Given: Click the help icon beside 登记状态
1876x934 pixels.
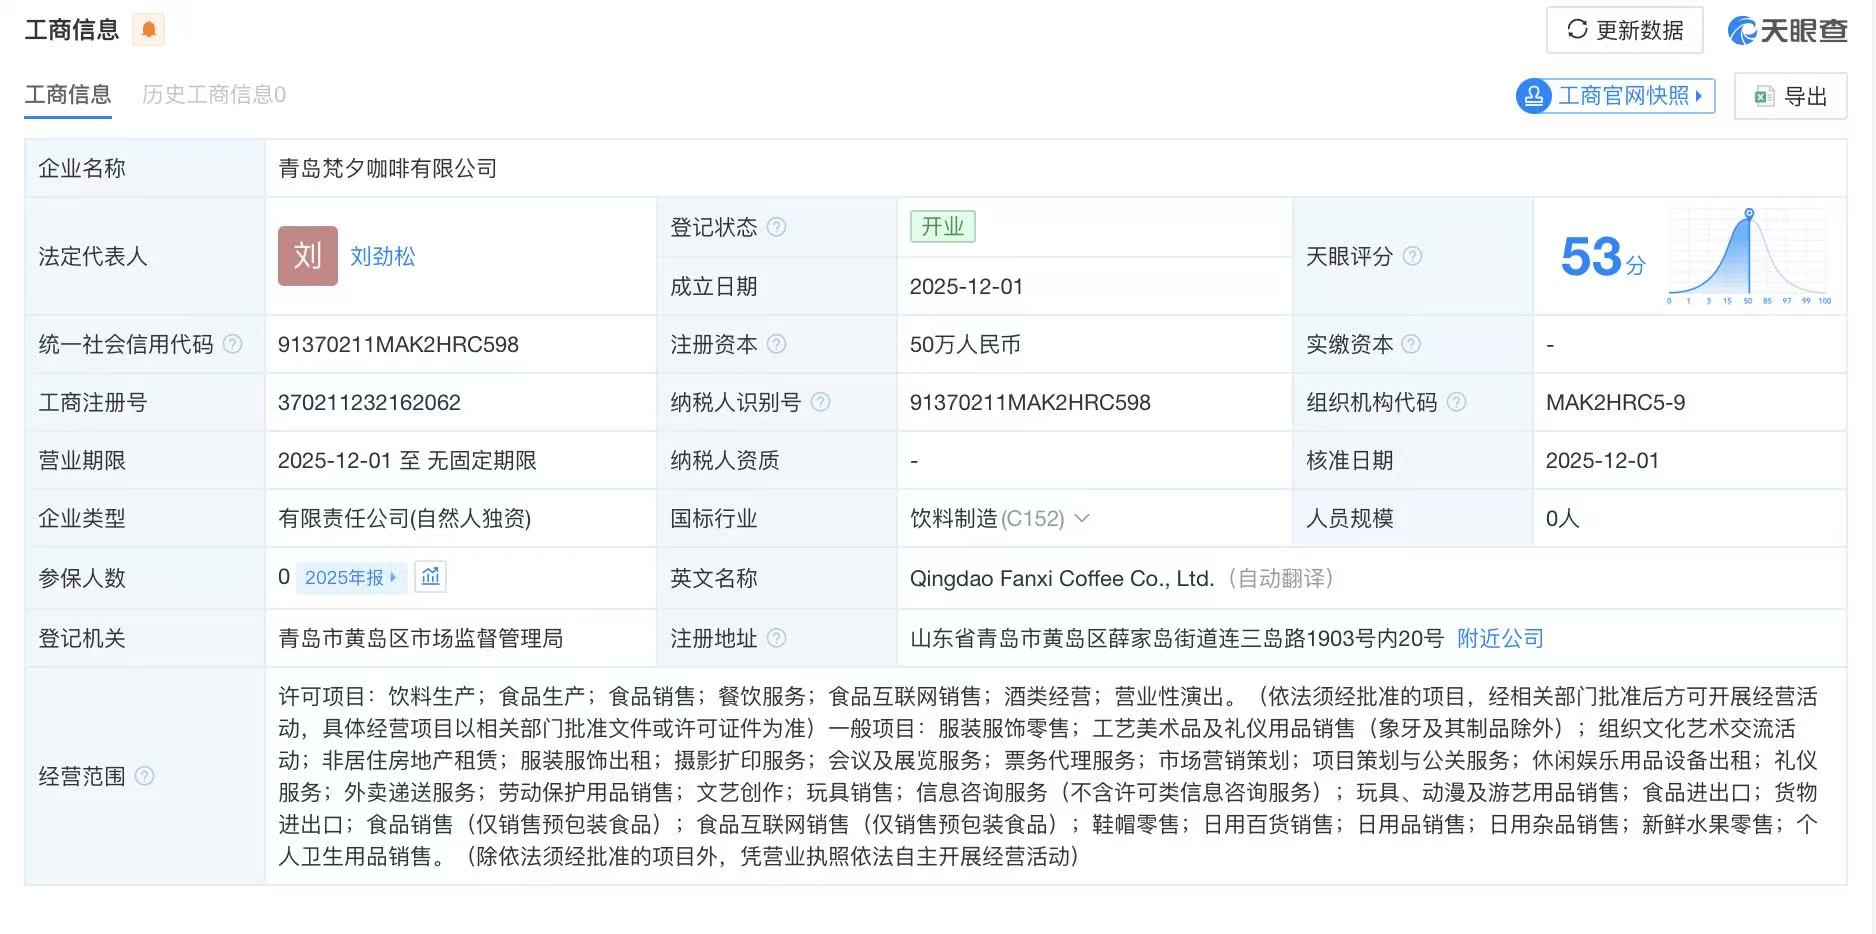Looking at the screenshot, I should pos(776,227).
